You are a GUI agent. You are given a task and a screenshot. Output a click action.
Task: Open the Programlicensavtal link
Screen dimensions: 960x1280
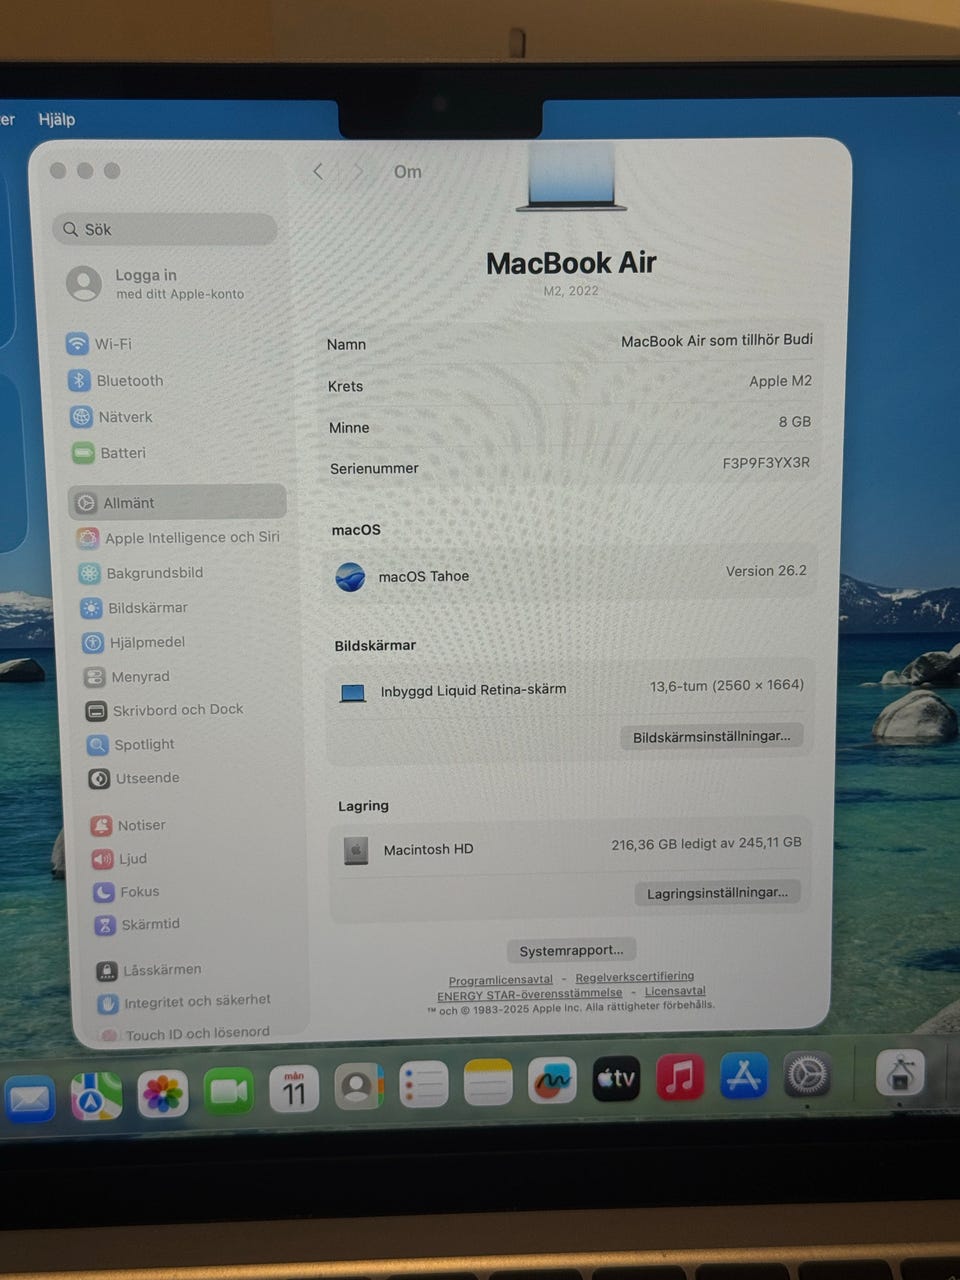pyautogui.click(x=500, y=980)
